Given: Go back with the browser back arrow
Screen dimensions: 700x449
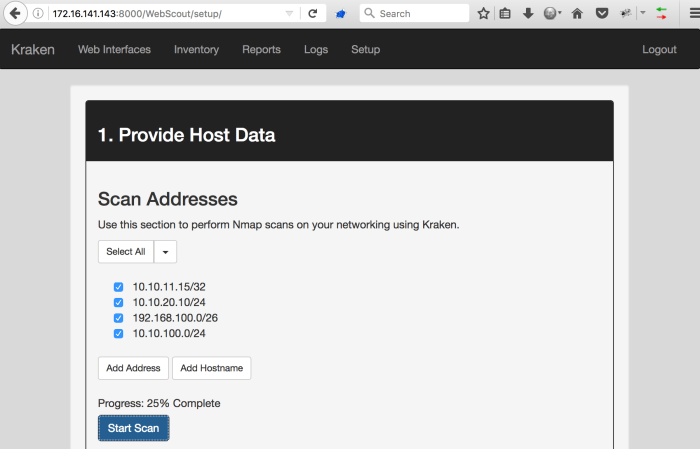Looking at the screenshot, I should click(15, 13).
